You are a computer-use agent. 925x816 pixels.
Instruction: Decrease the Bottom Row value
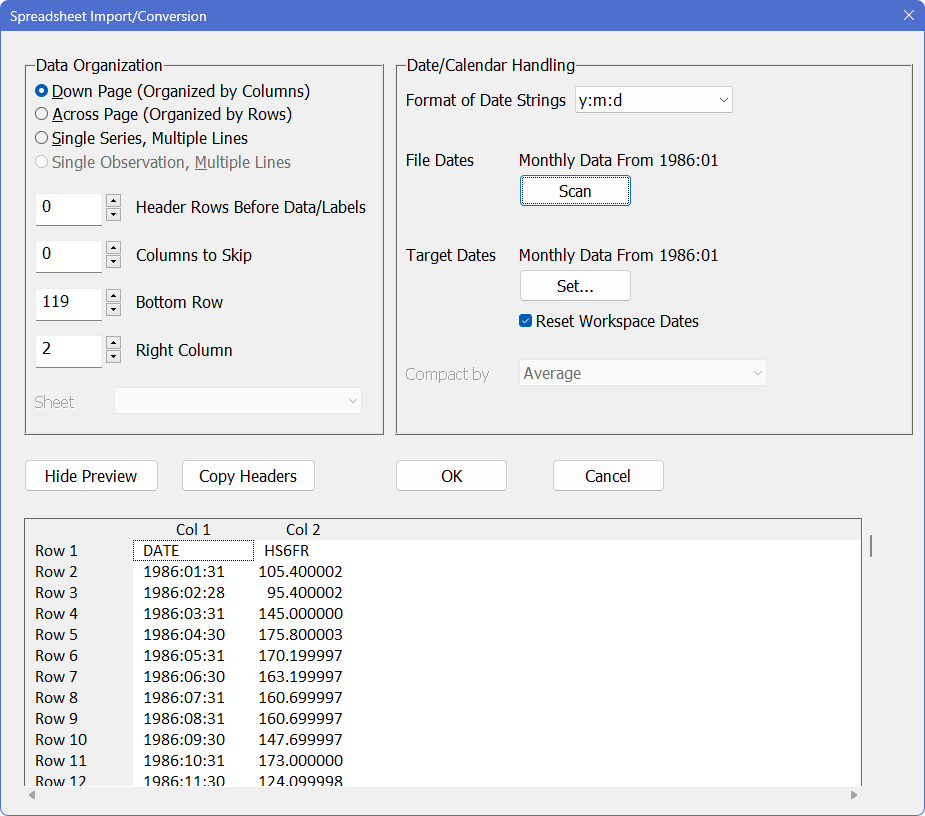coord(113,311)
